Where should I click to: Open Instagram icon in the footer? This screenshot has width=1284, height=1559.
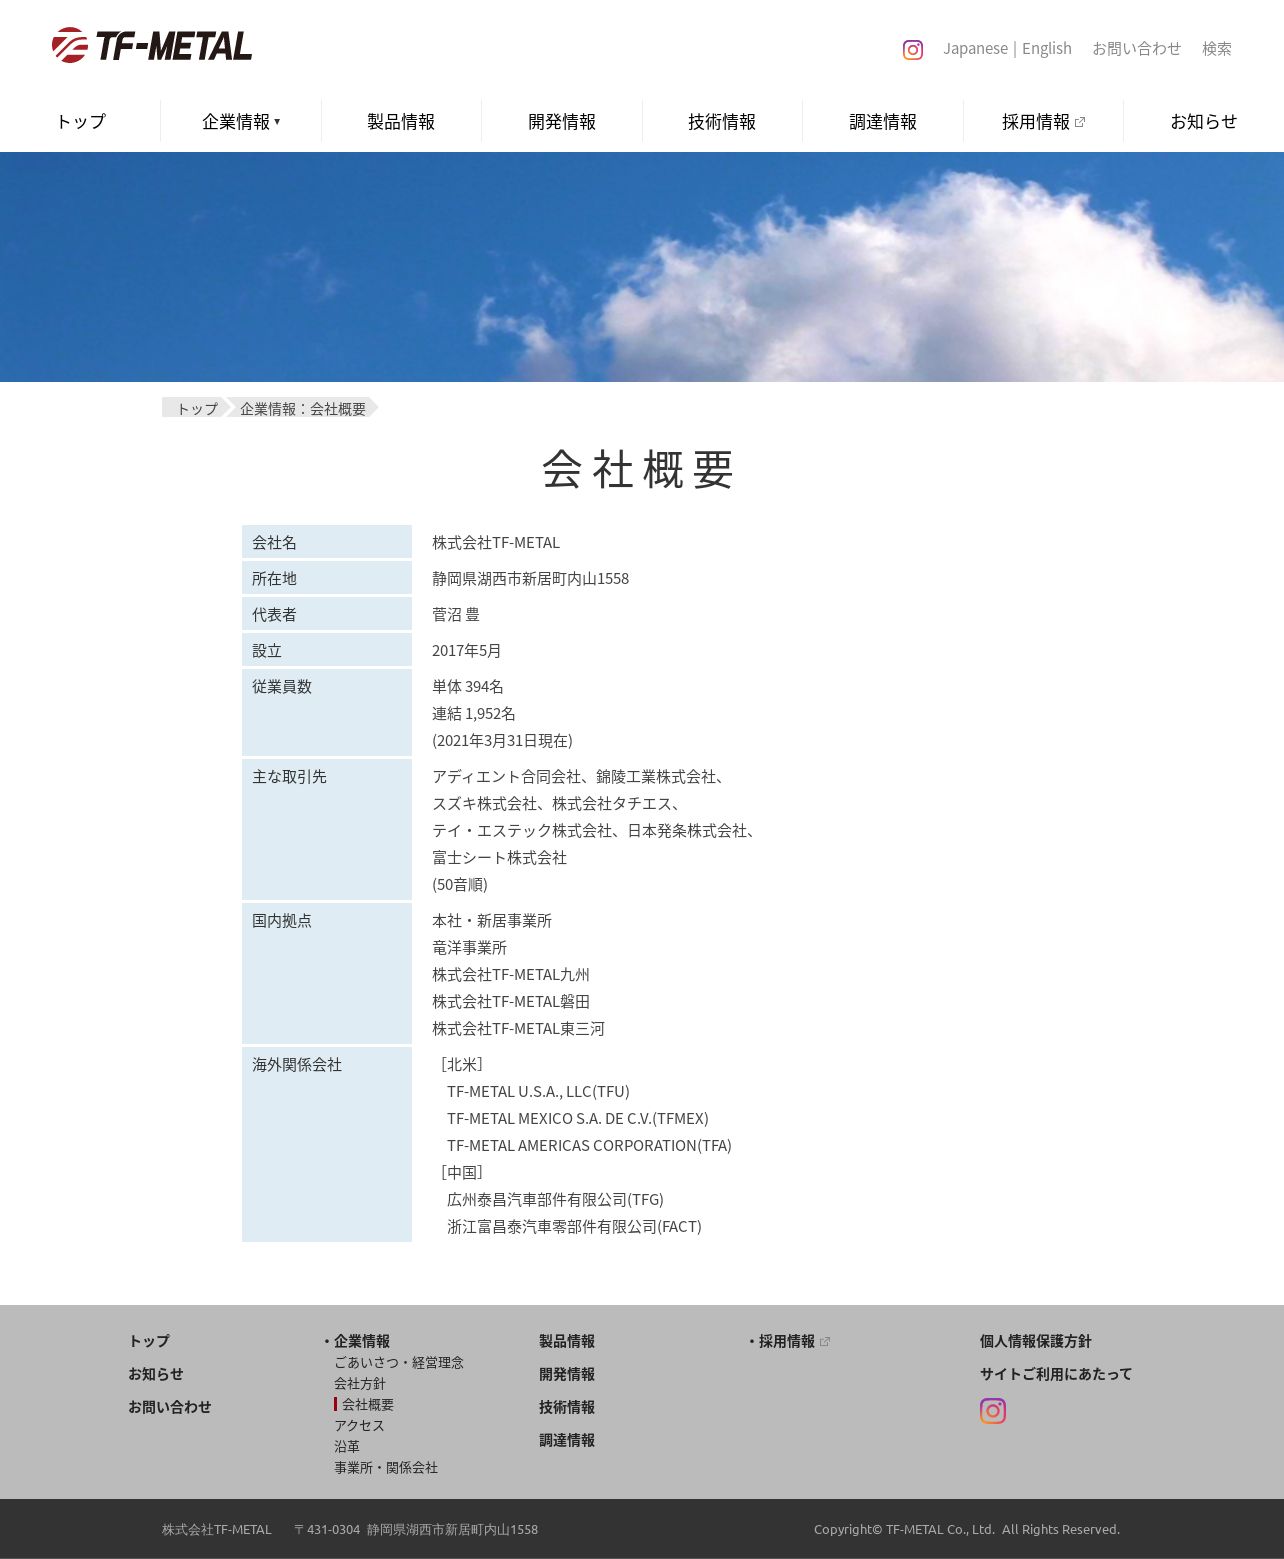(993, 1411)
